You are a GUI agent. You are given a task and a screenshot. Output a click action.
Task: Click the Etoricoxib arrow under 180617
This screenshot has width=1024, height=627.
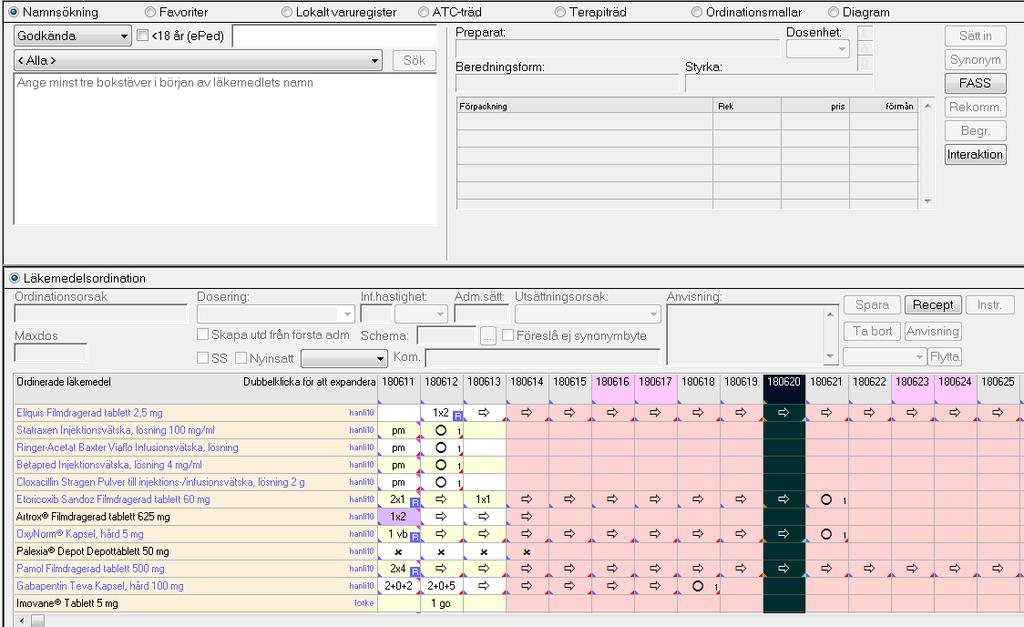pos(655,499)
